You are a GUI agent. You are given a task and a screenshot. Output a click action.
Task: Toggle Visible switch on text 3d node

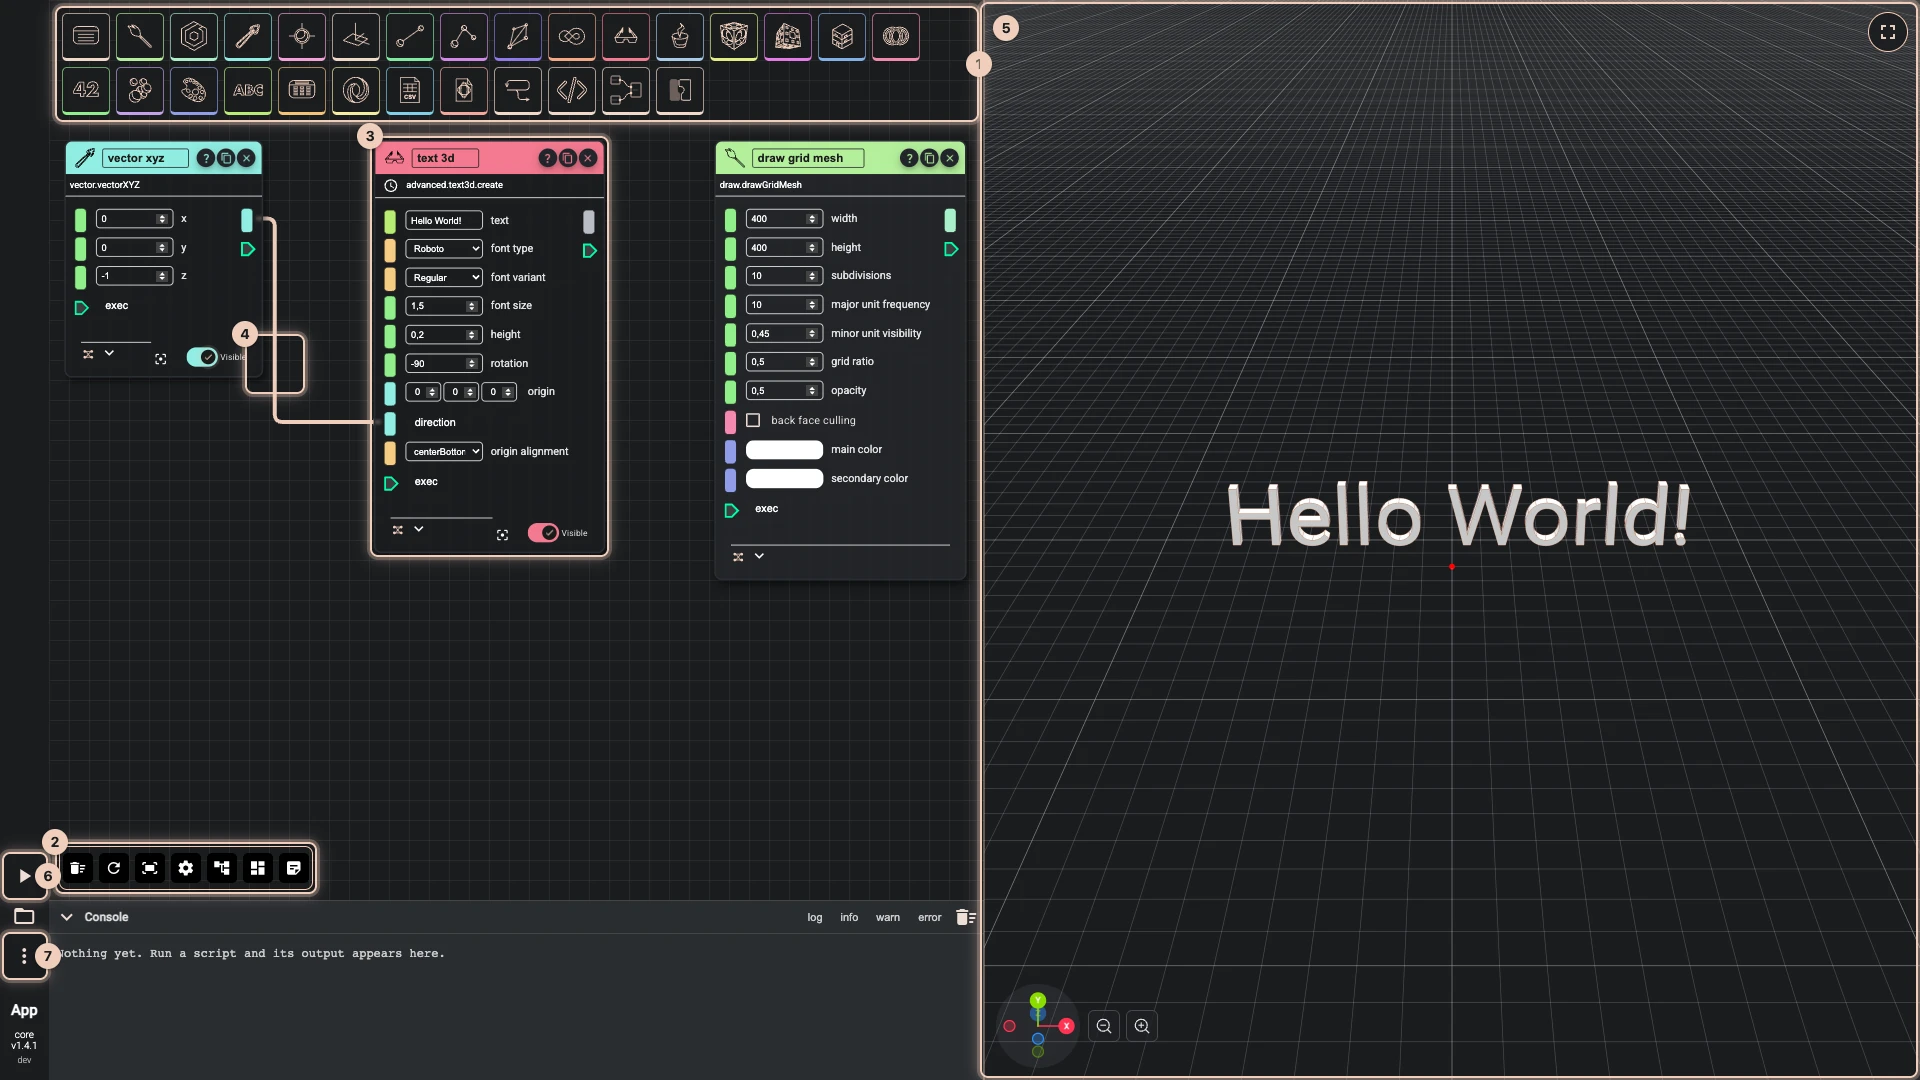543,533
